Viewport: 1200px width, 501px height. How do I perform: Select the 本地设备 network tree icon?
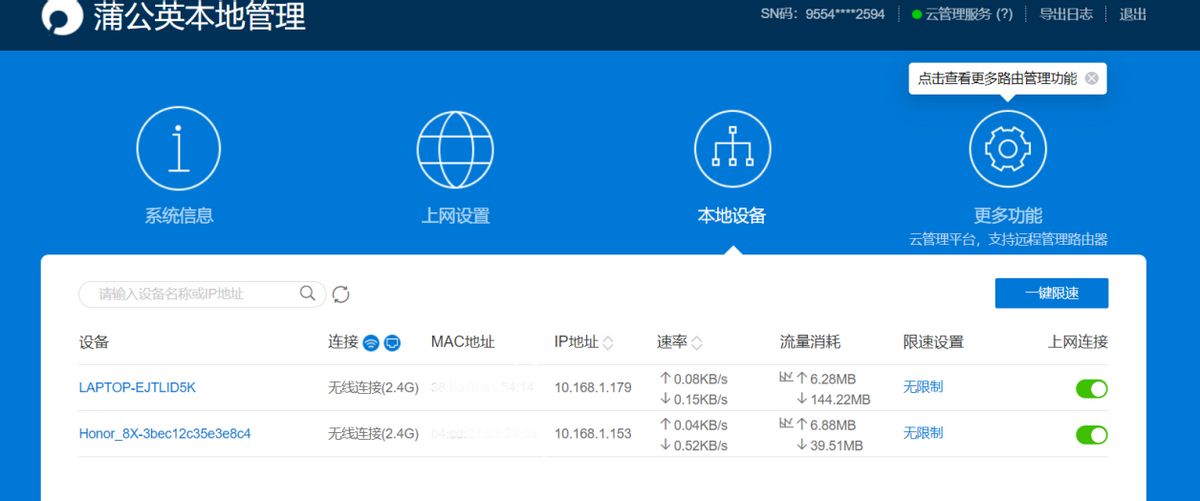732,148
